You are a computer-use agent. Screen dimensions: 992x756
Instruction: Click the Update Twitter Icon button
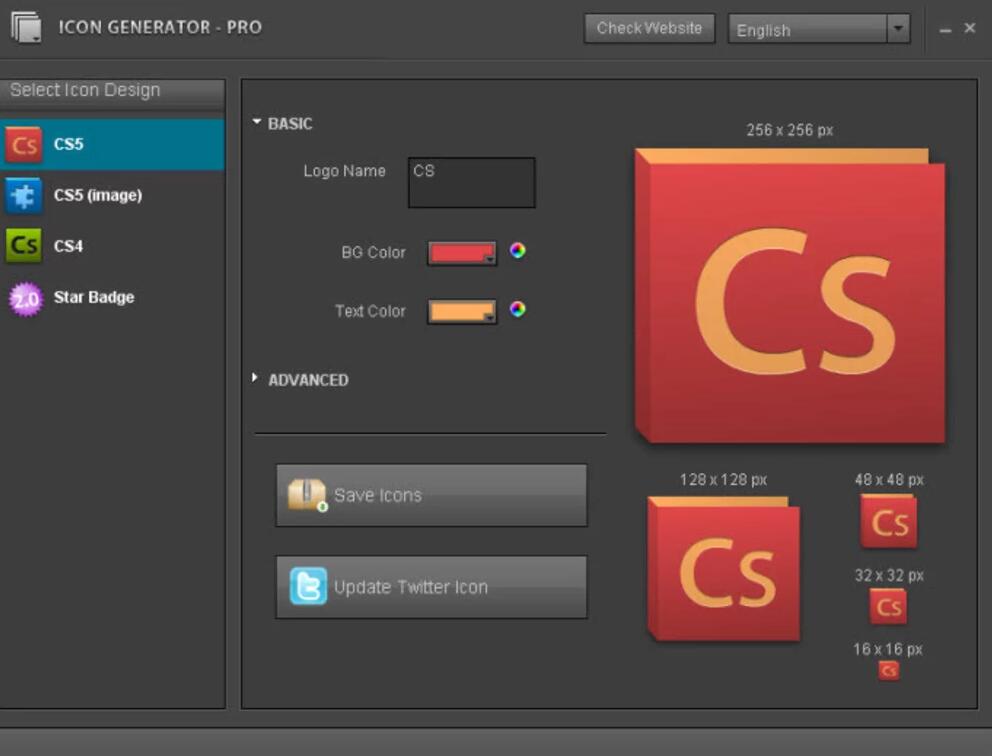[x=431, y=587]
